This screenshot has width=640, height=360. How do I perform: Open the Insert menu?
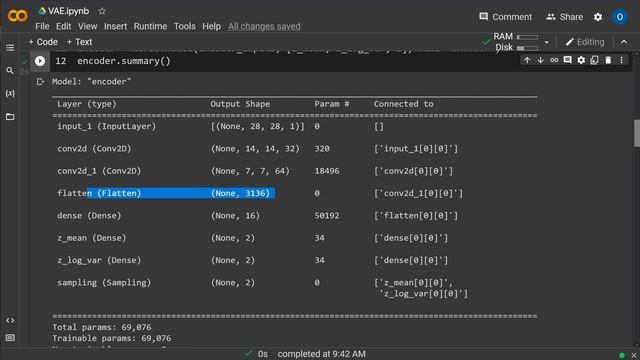[x=115, y=27]
